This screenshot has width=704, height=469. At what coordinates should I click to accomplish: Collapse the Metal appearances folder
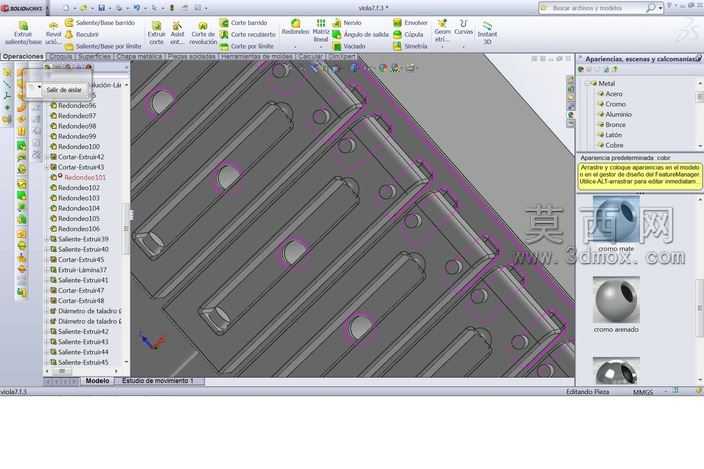pos(587,83)
